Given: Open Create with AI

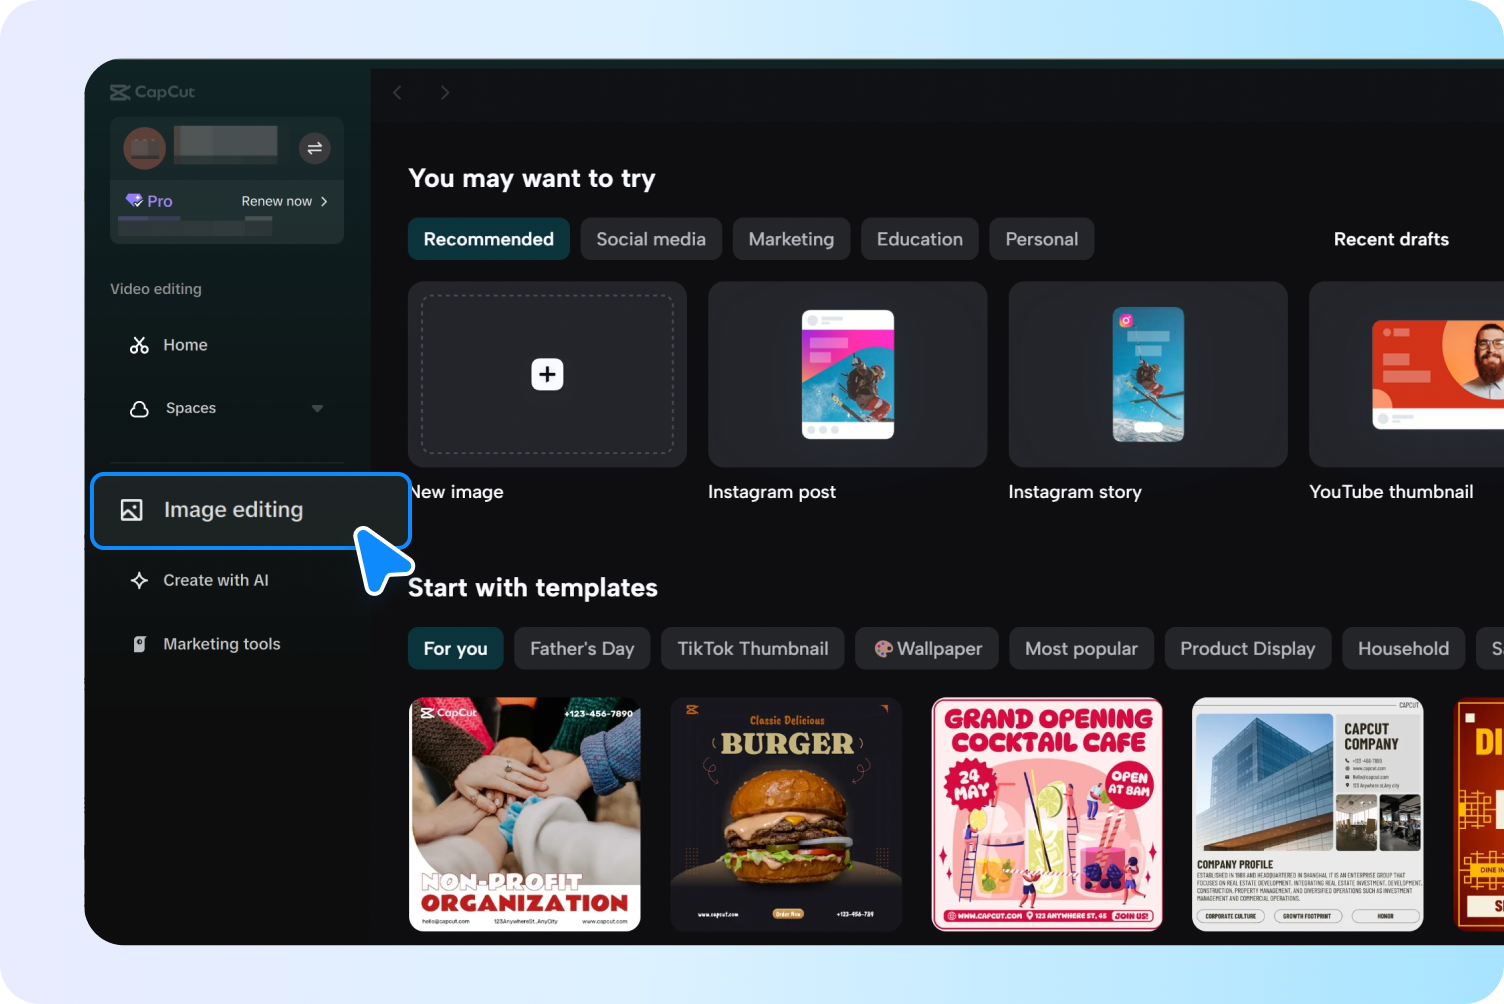Looking at the screenshot, I should click(216, 580).
